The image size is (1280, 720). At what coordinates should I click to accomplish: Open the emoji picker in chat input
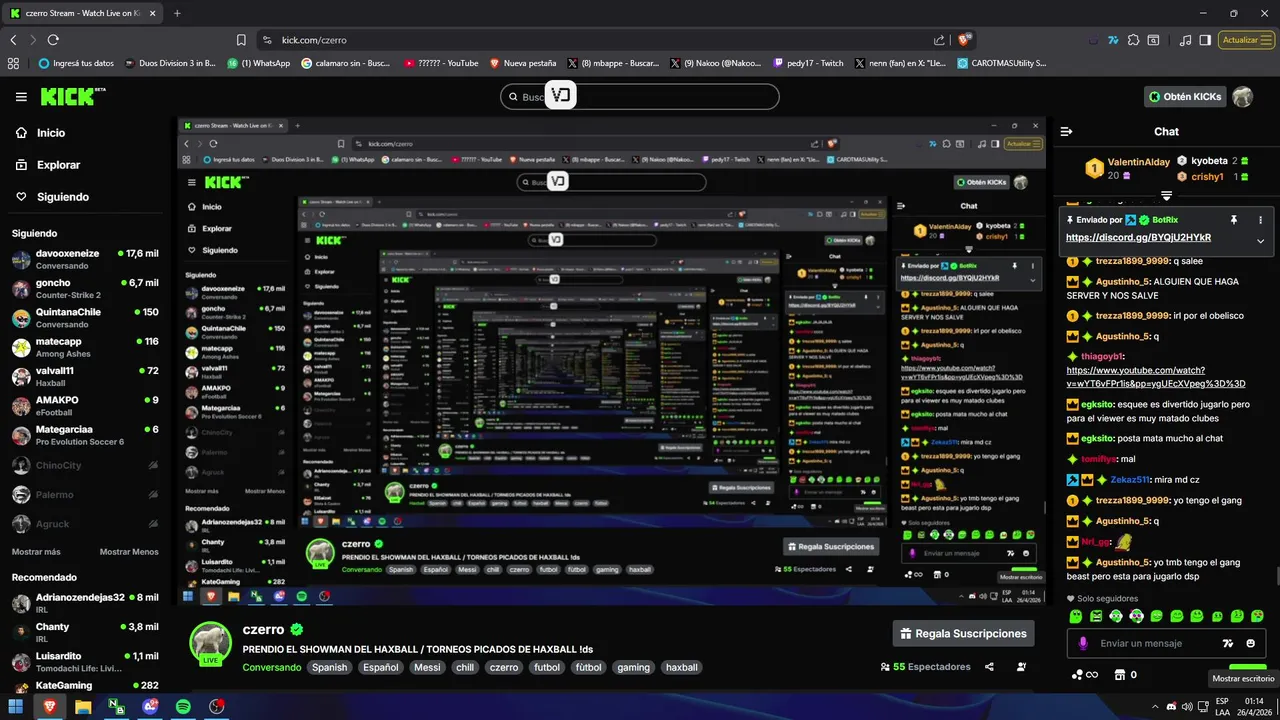(x=1251, y=644)
